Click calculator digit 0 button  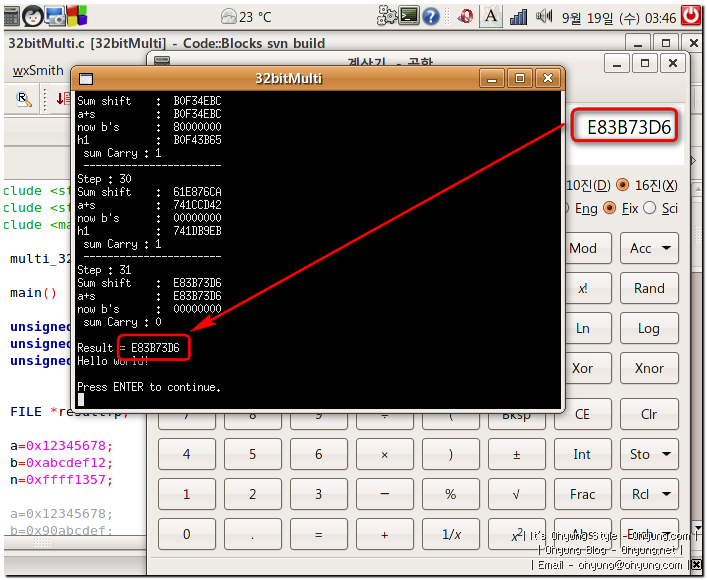point(187,534)
